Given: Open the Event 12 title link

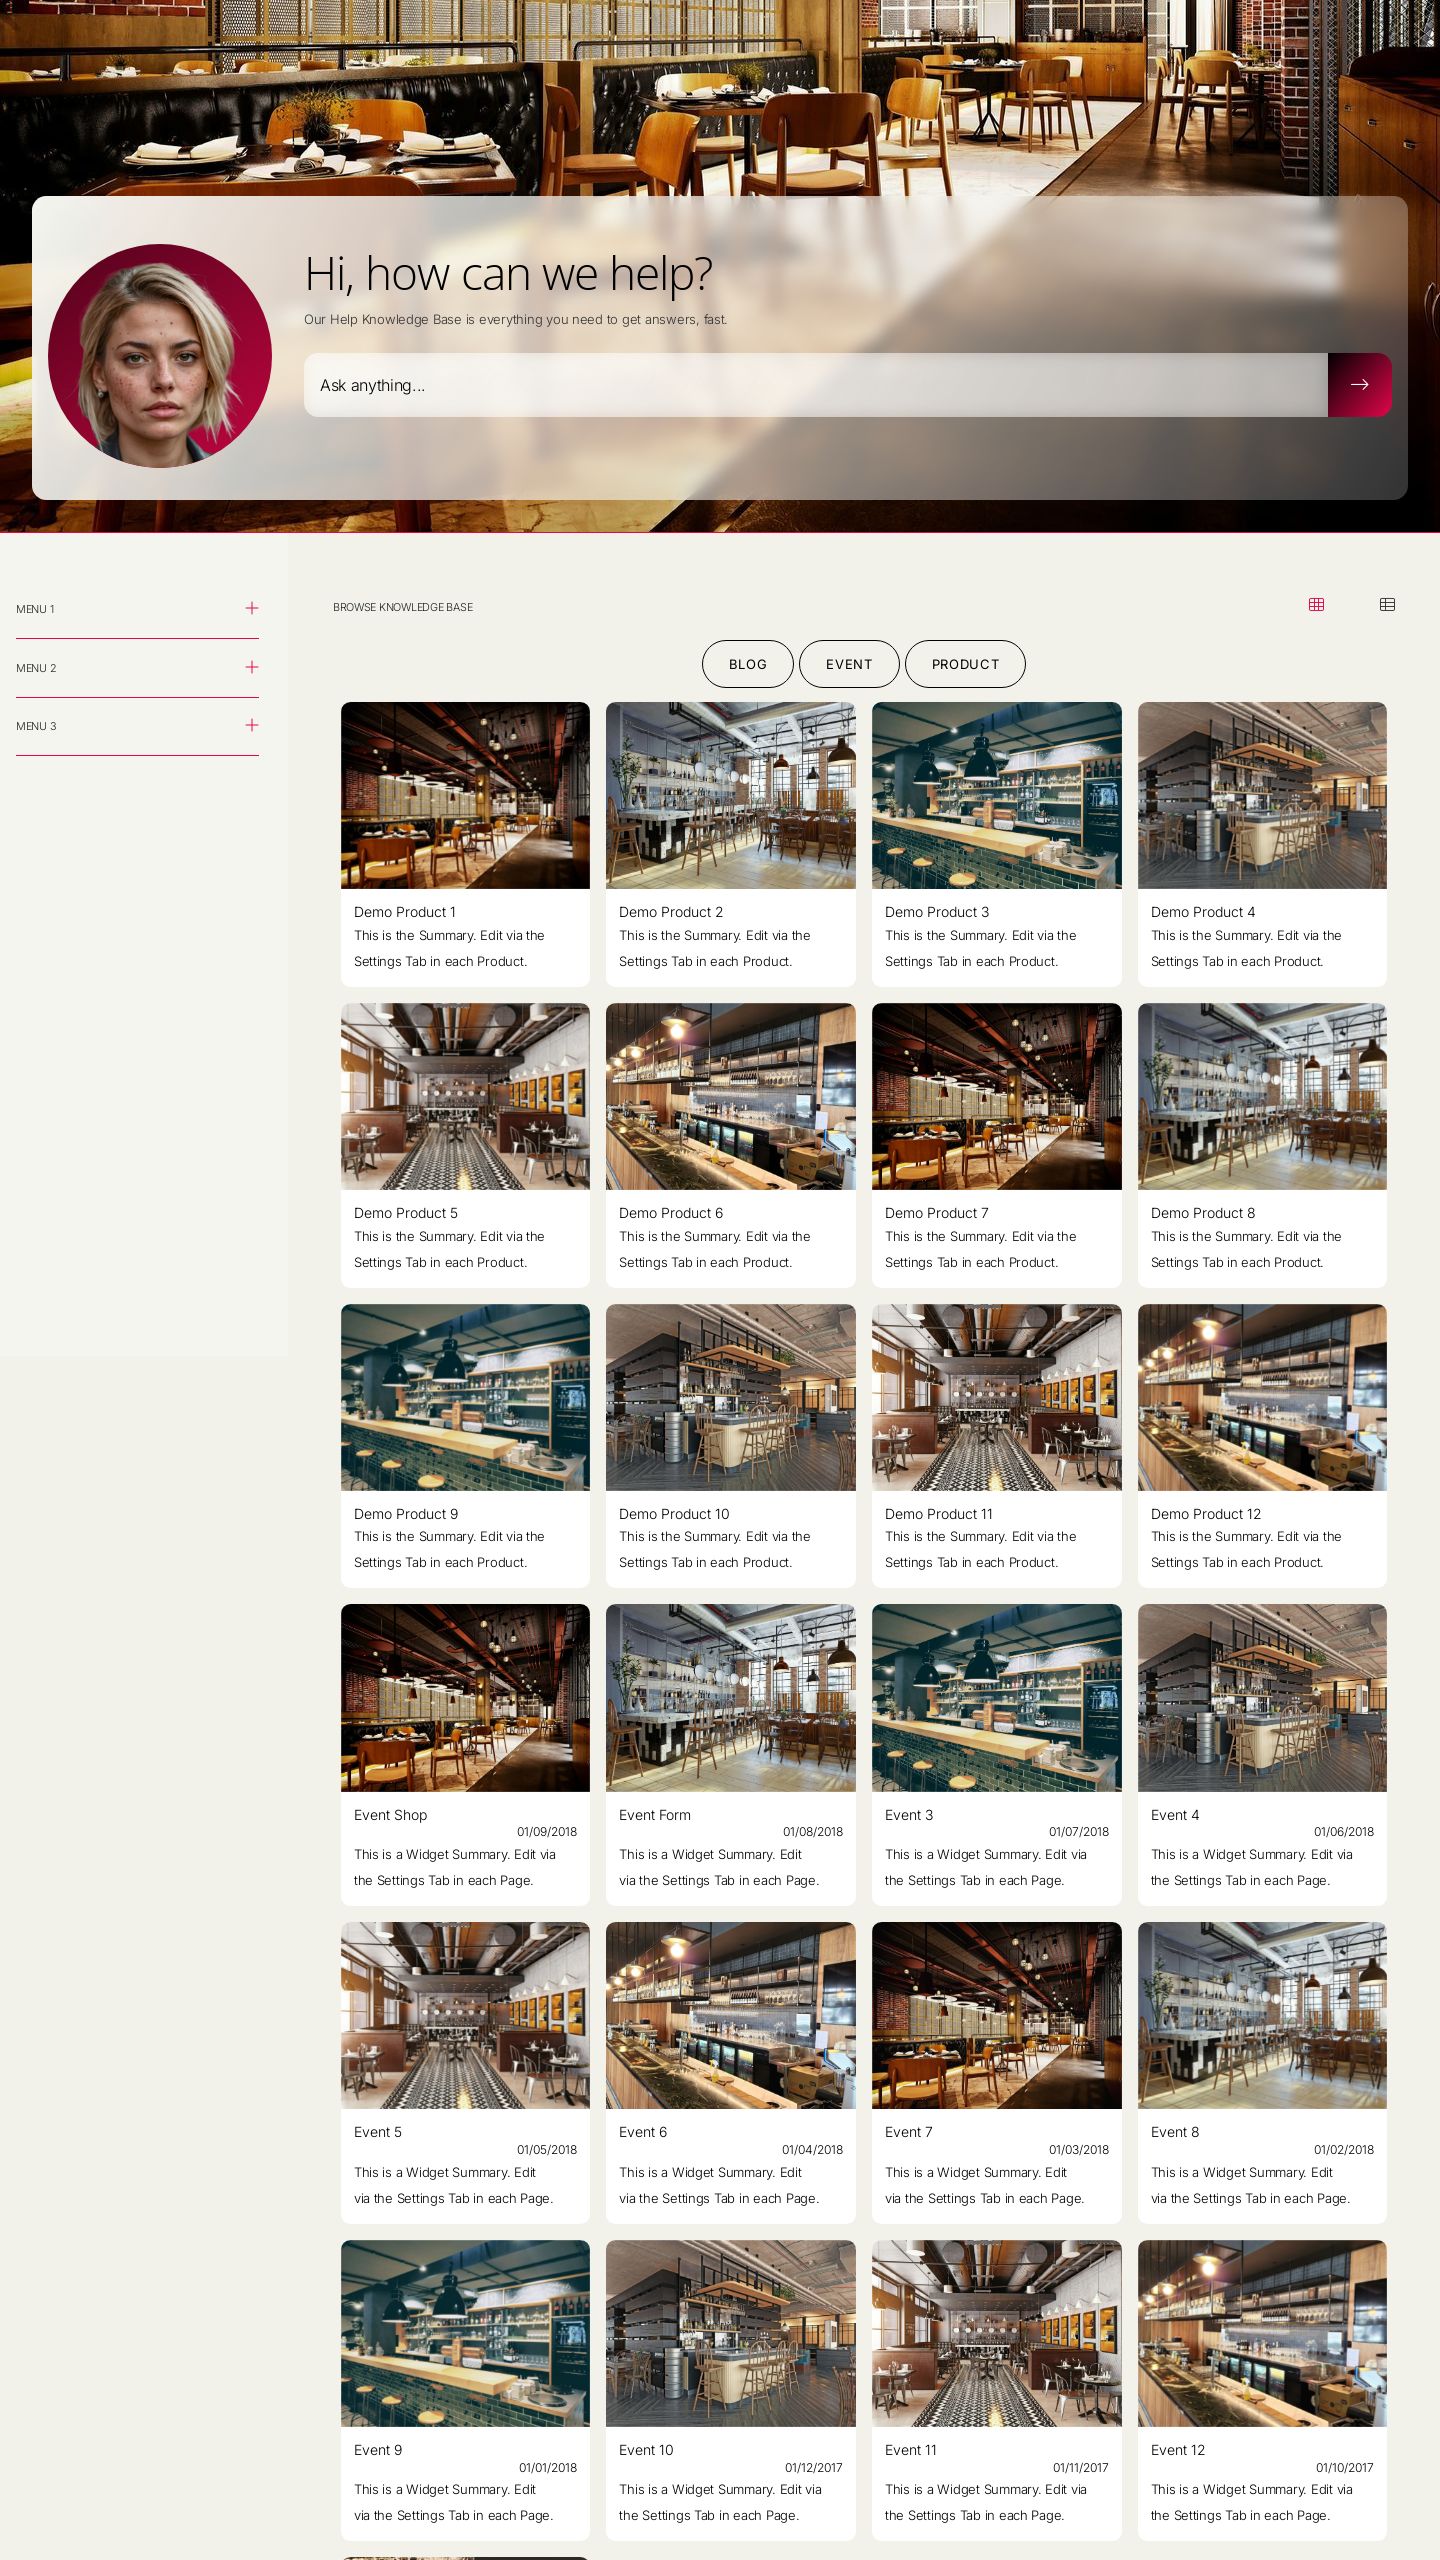Looking at the screenshot, I should (1177, 2450).
